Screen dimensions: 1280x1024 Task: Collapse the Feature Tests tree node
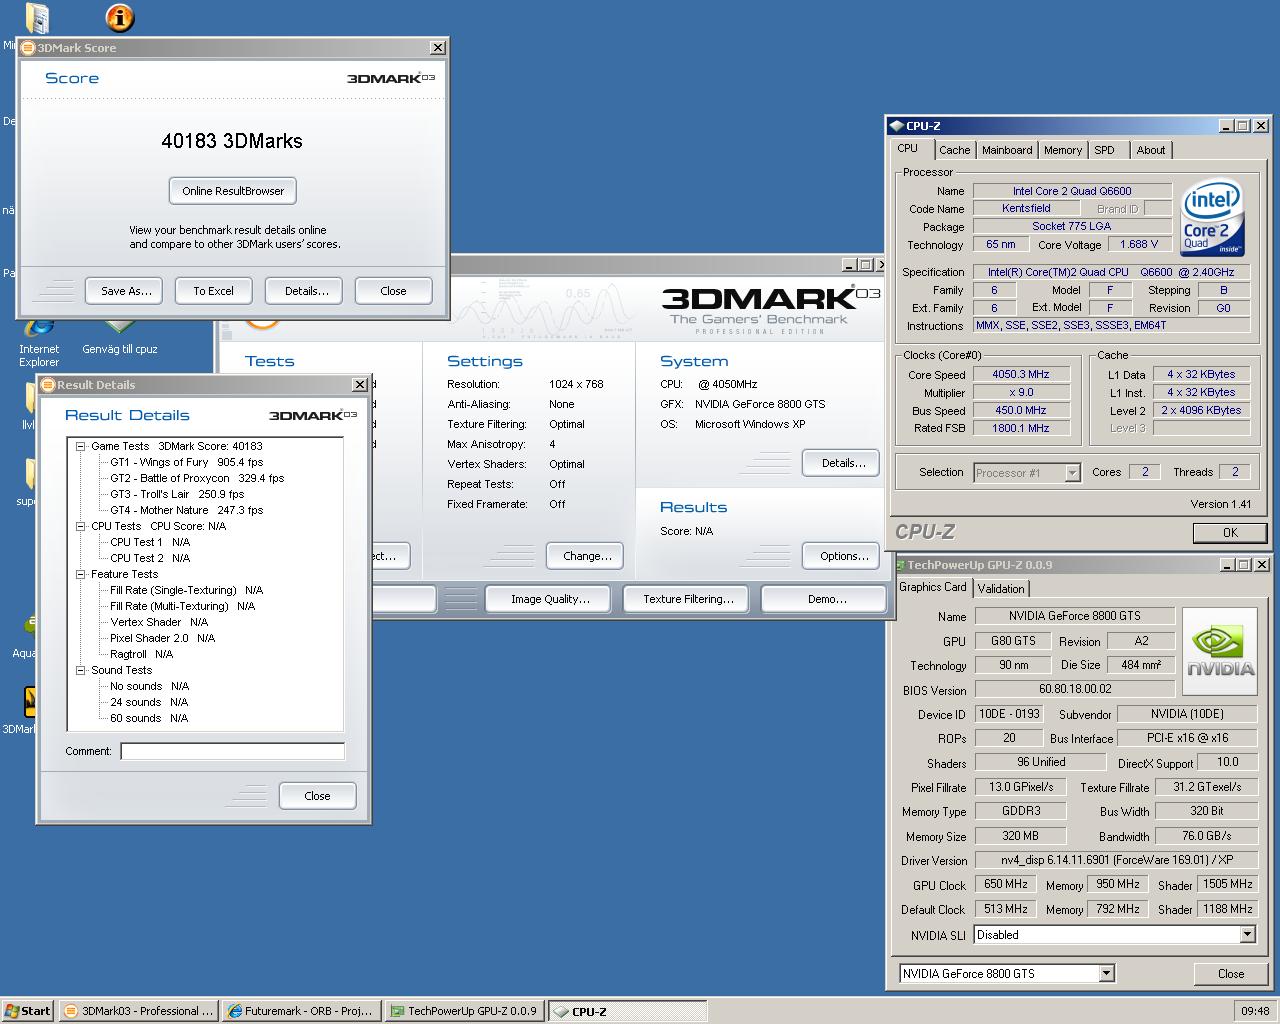tap(81, 575)
